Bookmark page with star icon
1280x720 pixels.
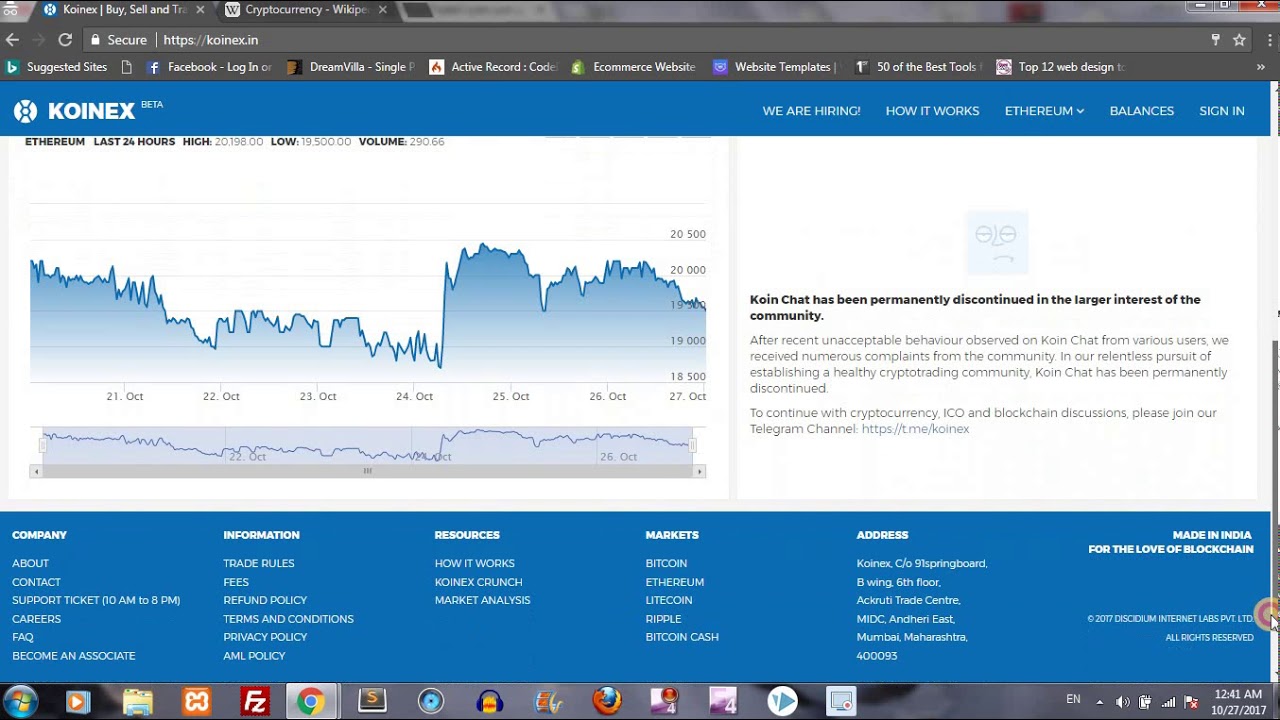tap(1239, 40)
